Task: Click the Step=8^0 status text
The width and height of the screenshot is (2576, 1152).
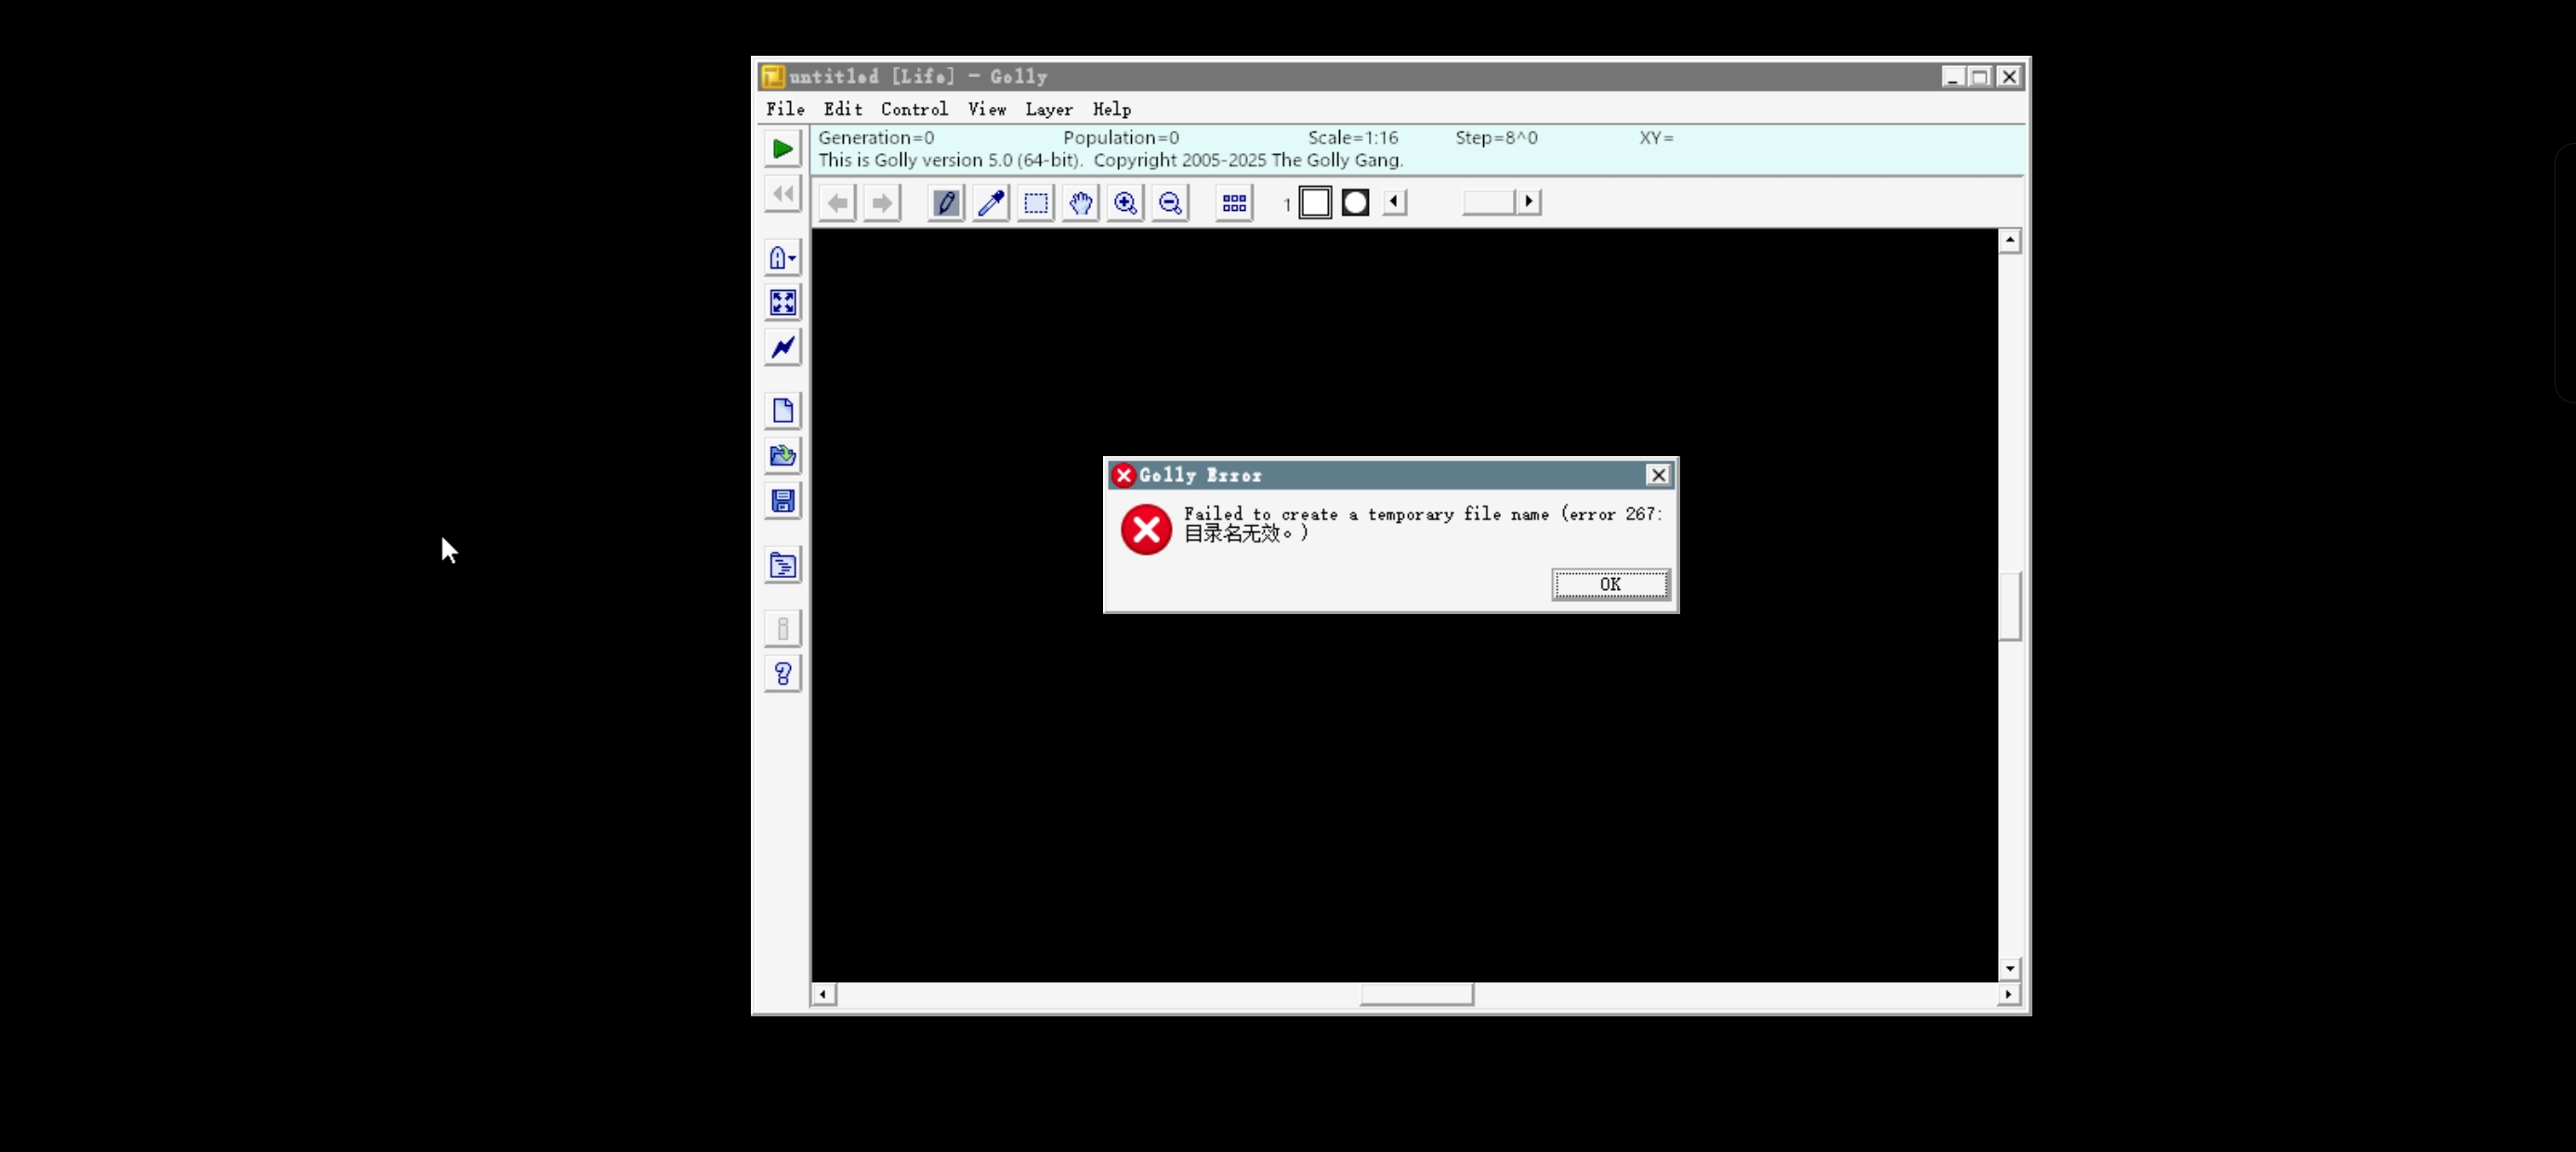Action: click(1496, 138)
